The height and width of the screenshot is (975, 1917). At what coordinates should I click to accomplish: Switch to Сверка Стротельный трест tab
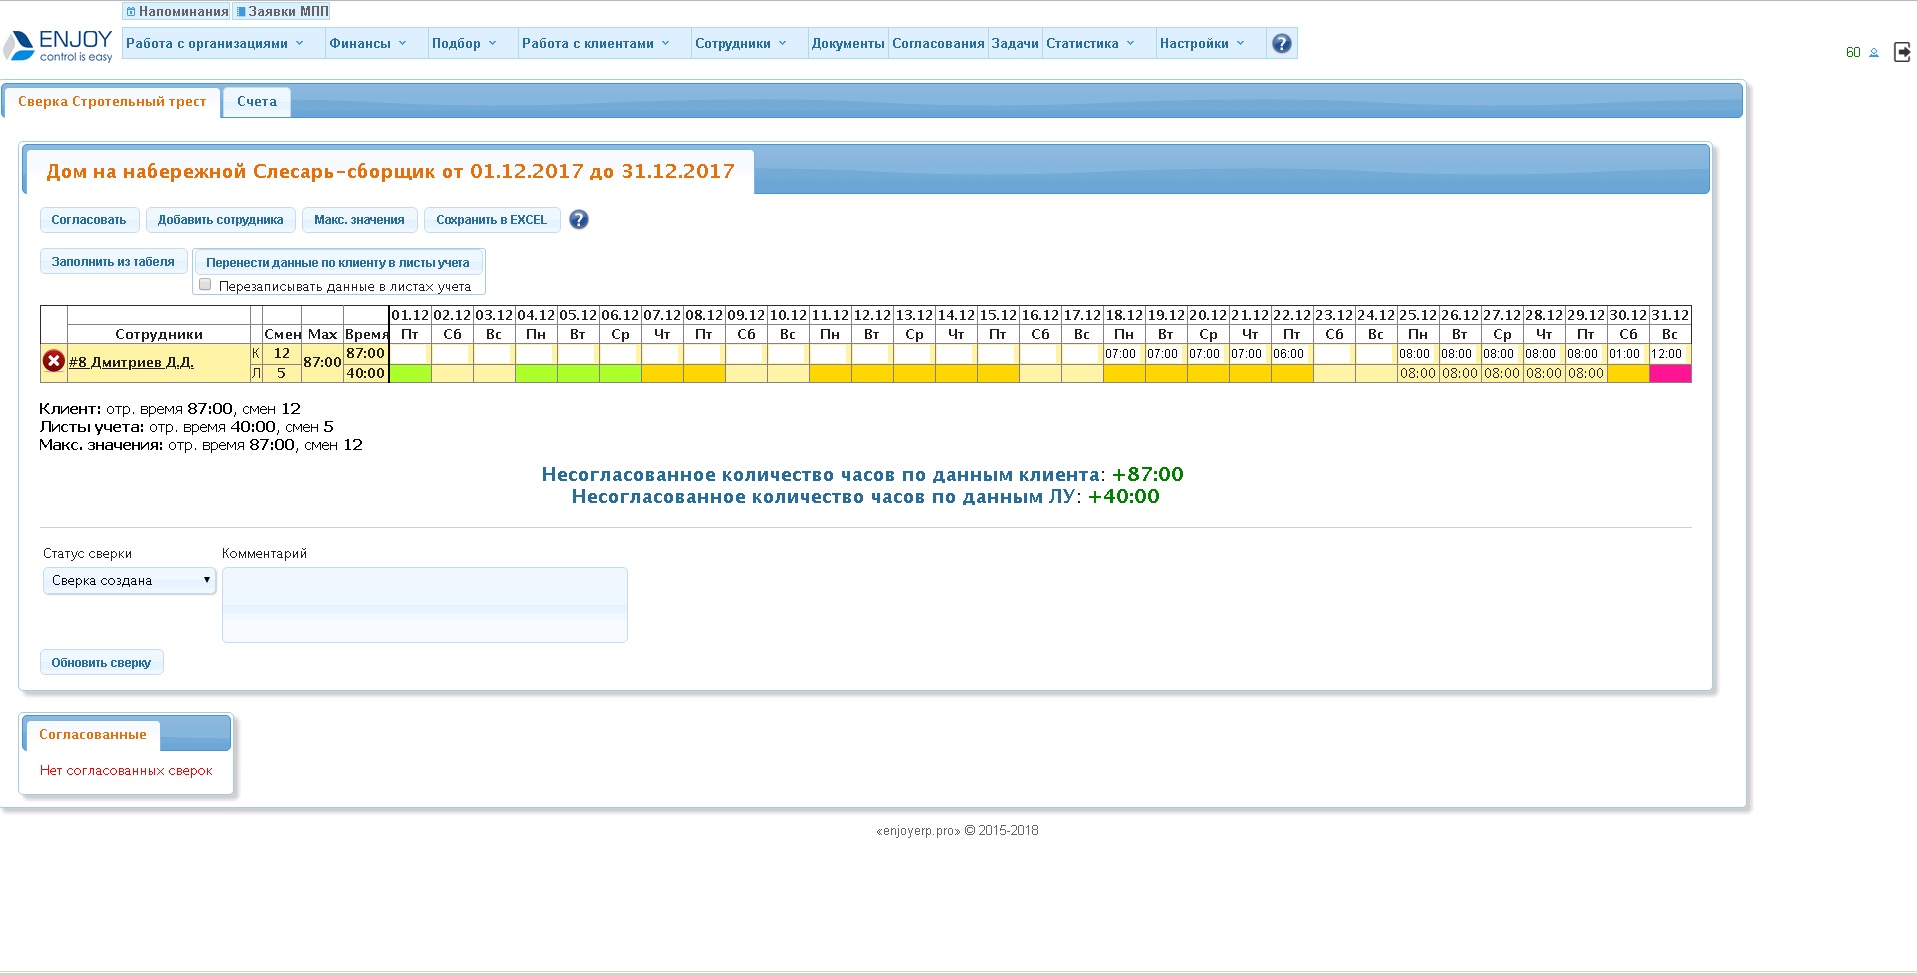point(112,102)
